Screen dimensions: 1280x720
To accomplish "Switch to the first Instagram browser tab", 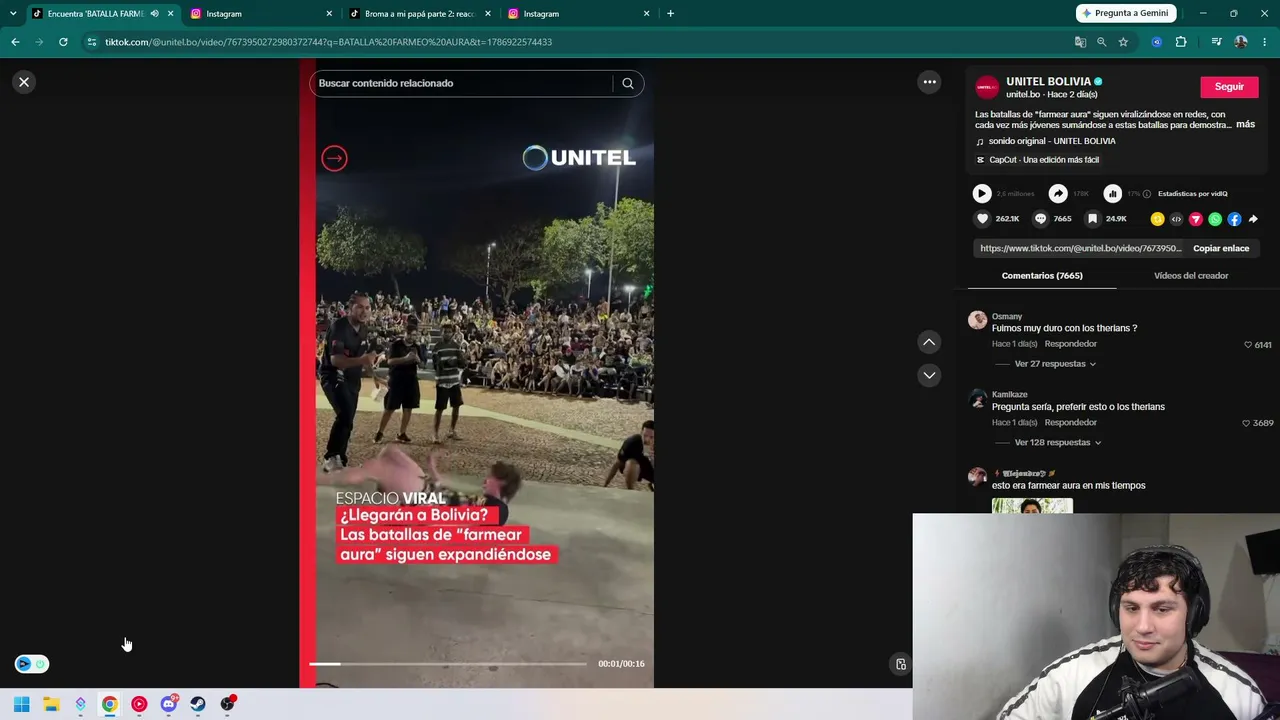I will pyautogui.click(x=262, y=14).
